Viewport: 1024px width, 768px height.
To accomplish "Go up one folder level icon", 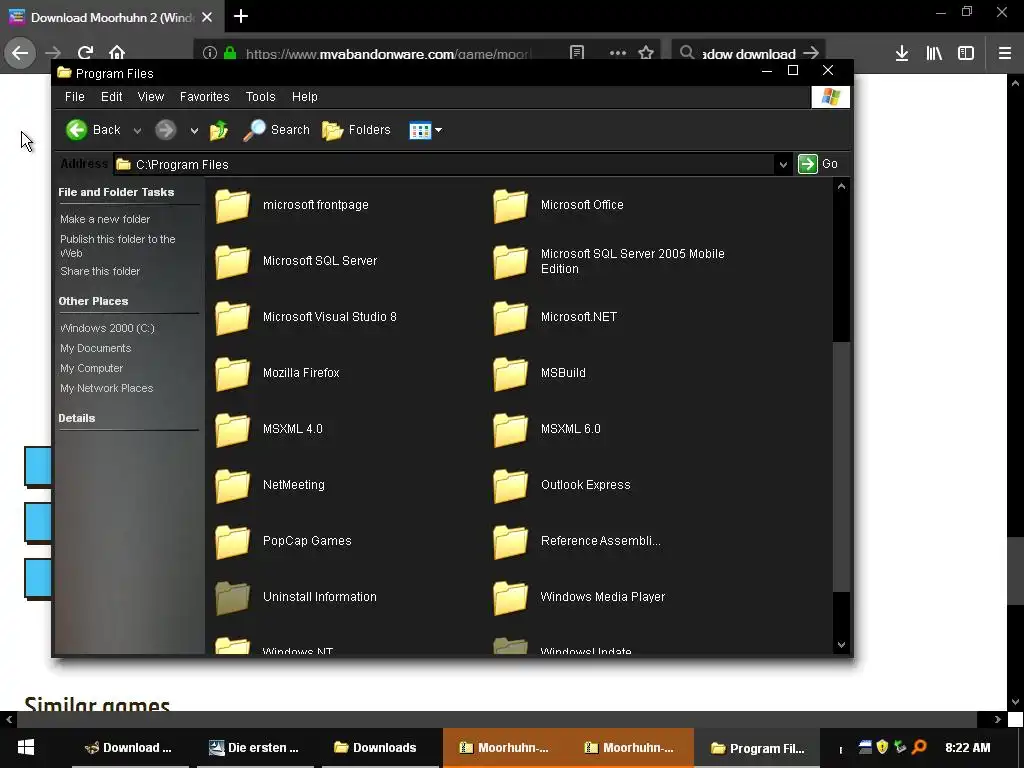I will coord(219,130).
